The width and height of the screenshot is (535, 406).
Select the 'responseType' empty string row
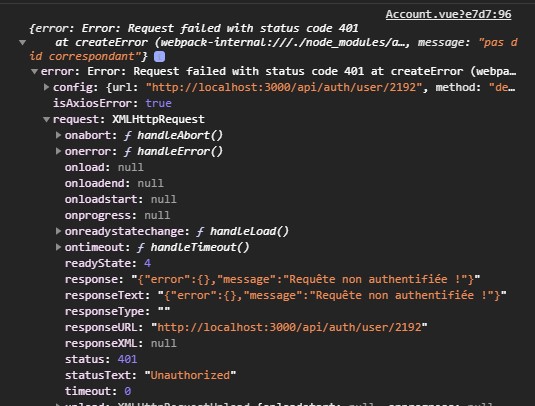pos(117,311)
